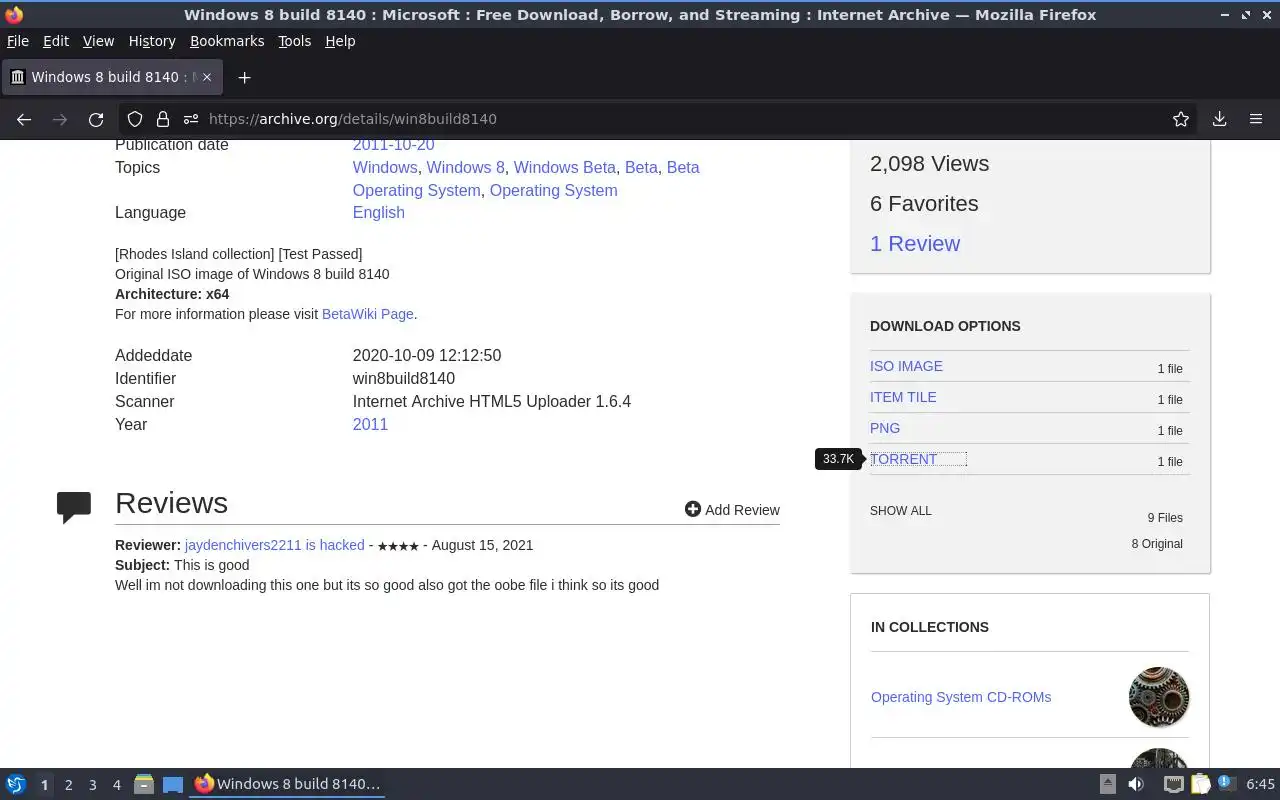Open the Edit menu
Image resolution: width=1280 pixels, height=800 pixels.
[x=56, y=41]
